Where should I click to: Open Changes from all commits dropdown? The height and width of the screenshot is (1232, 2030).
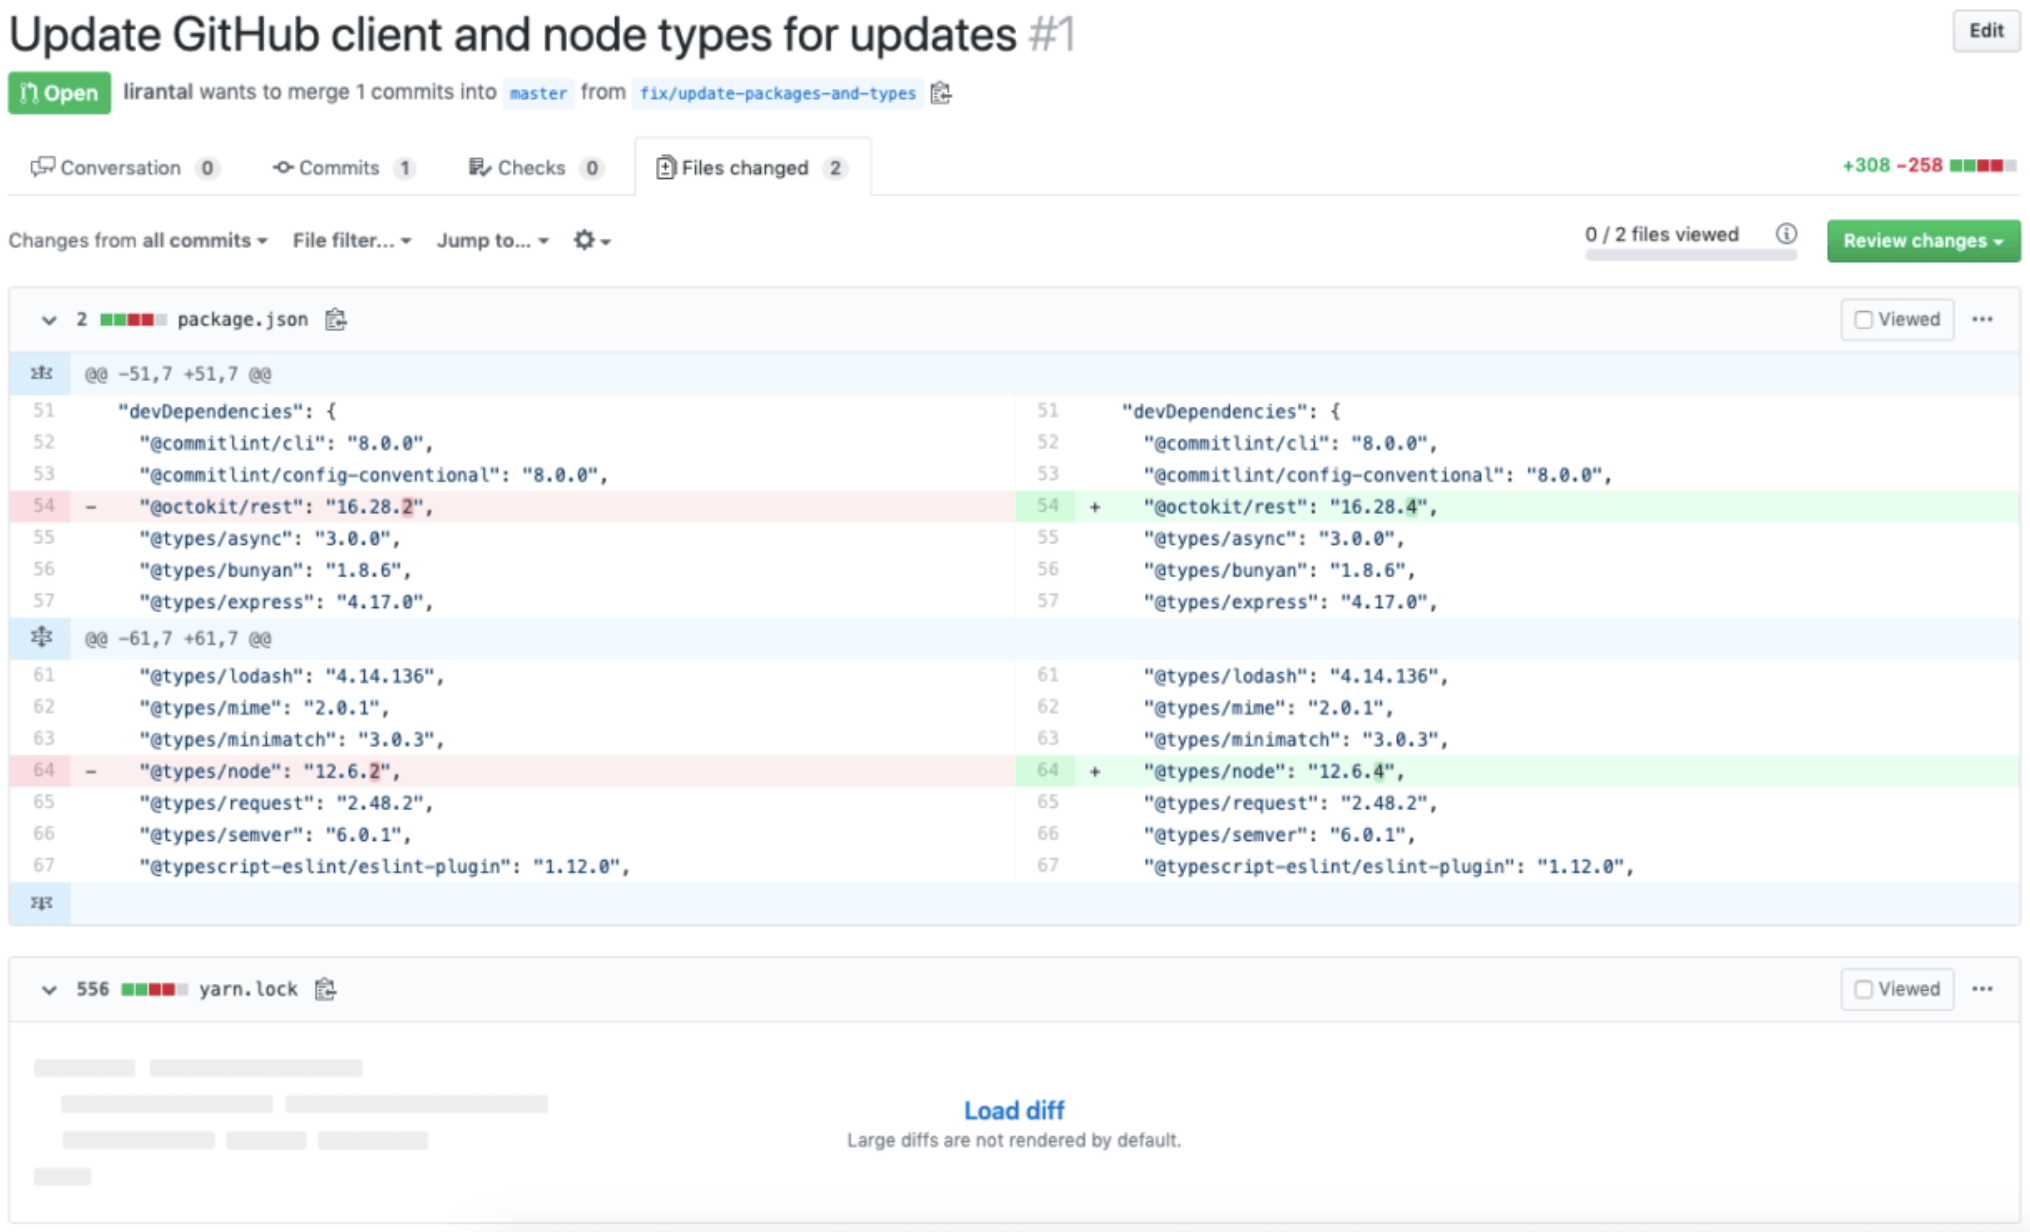pos(138,240)
